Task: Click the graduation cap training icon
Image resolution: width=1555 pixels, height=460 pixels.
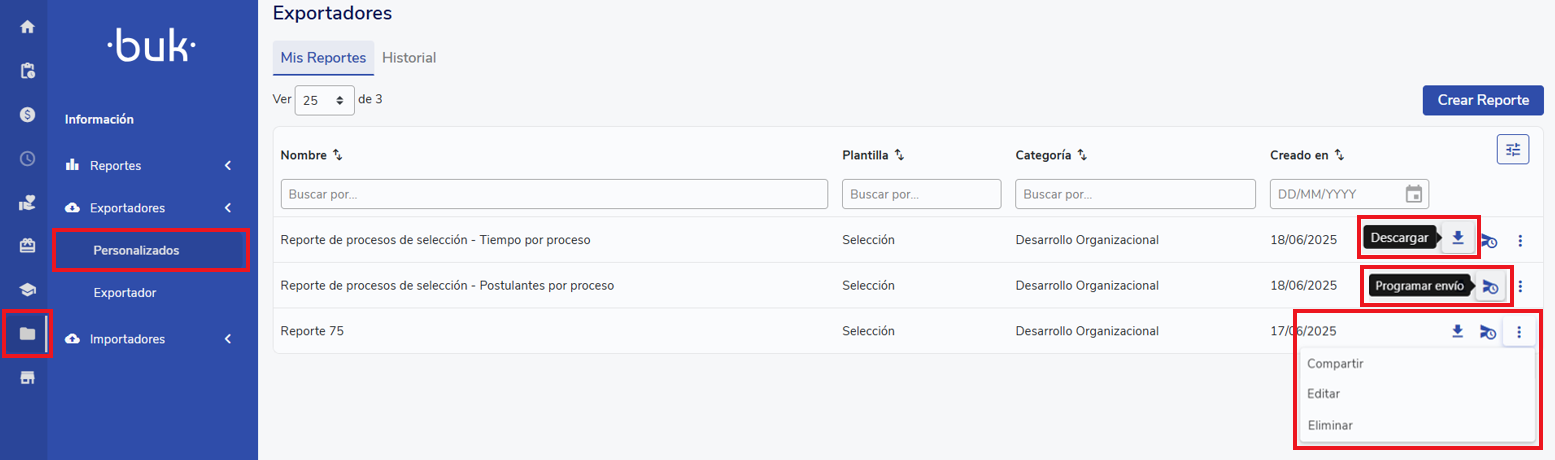Action: pyautogui.click(x=28, y=290)
